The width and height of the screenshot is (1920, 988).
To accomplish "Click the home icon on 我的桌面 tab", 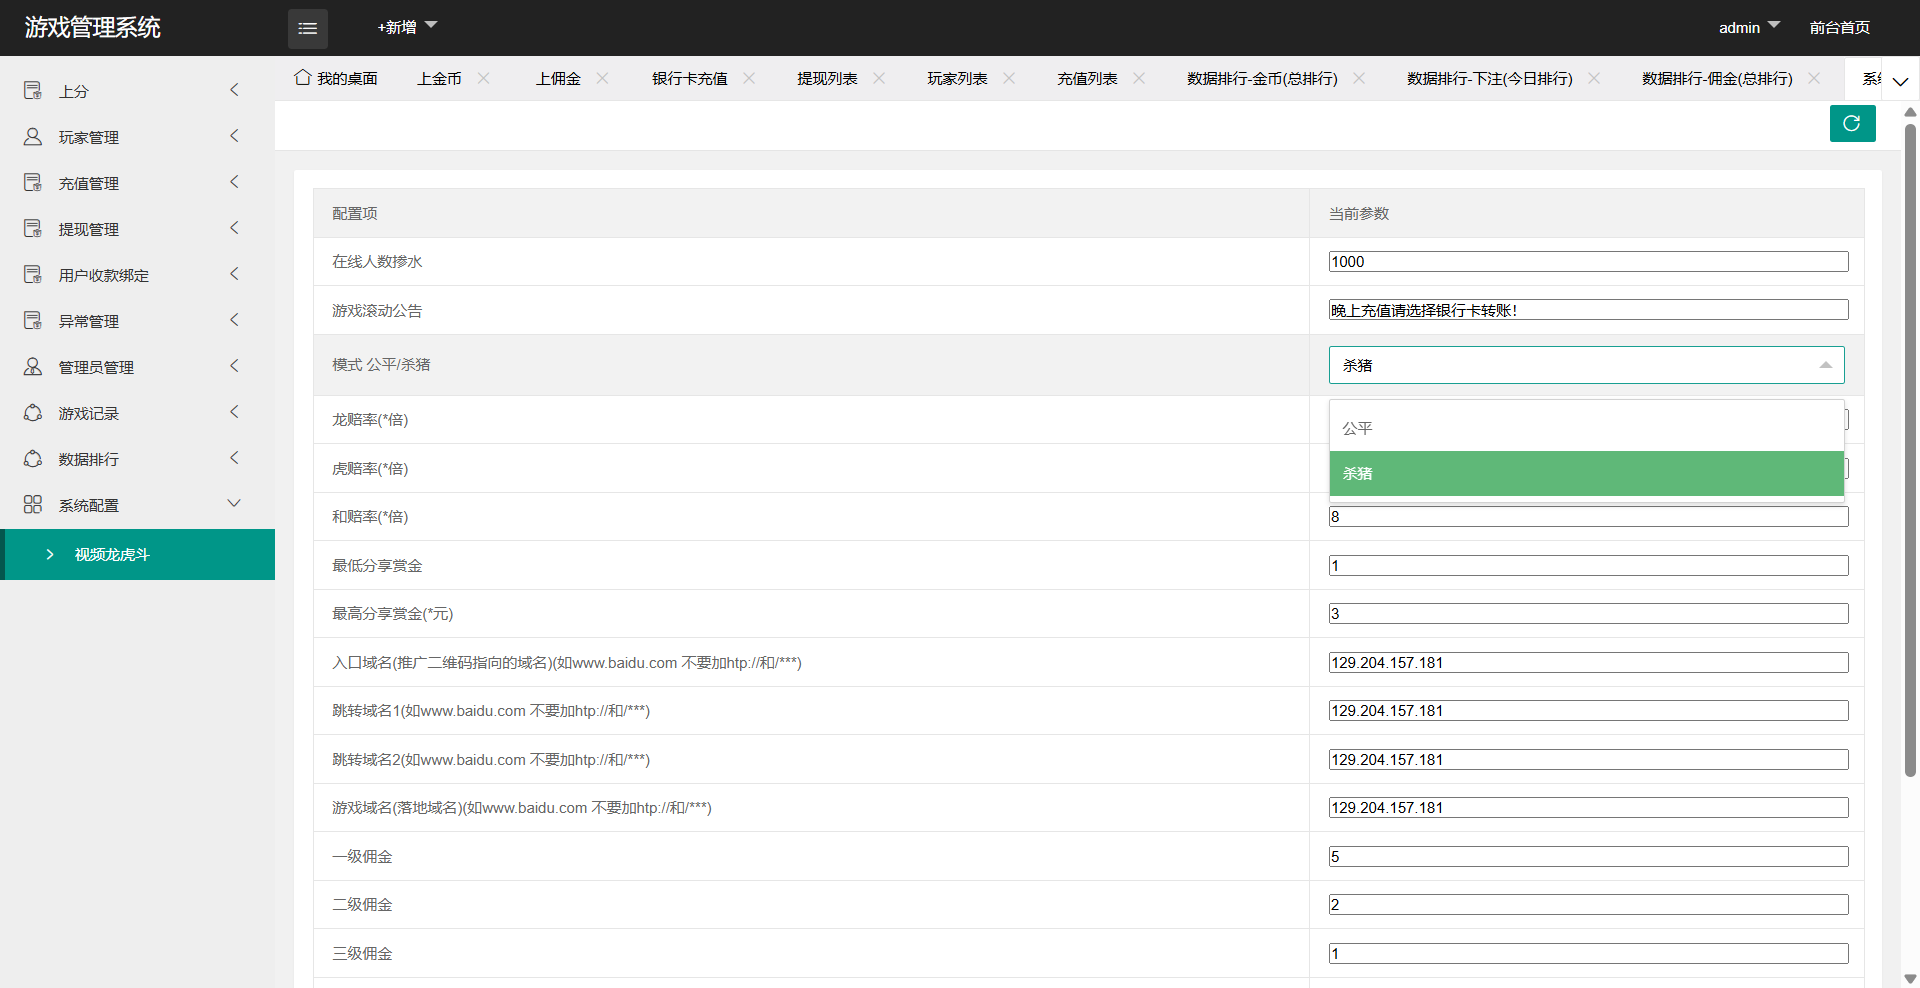I will (302, 78).
